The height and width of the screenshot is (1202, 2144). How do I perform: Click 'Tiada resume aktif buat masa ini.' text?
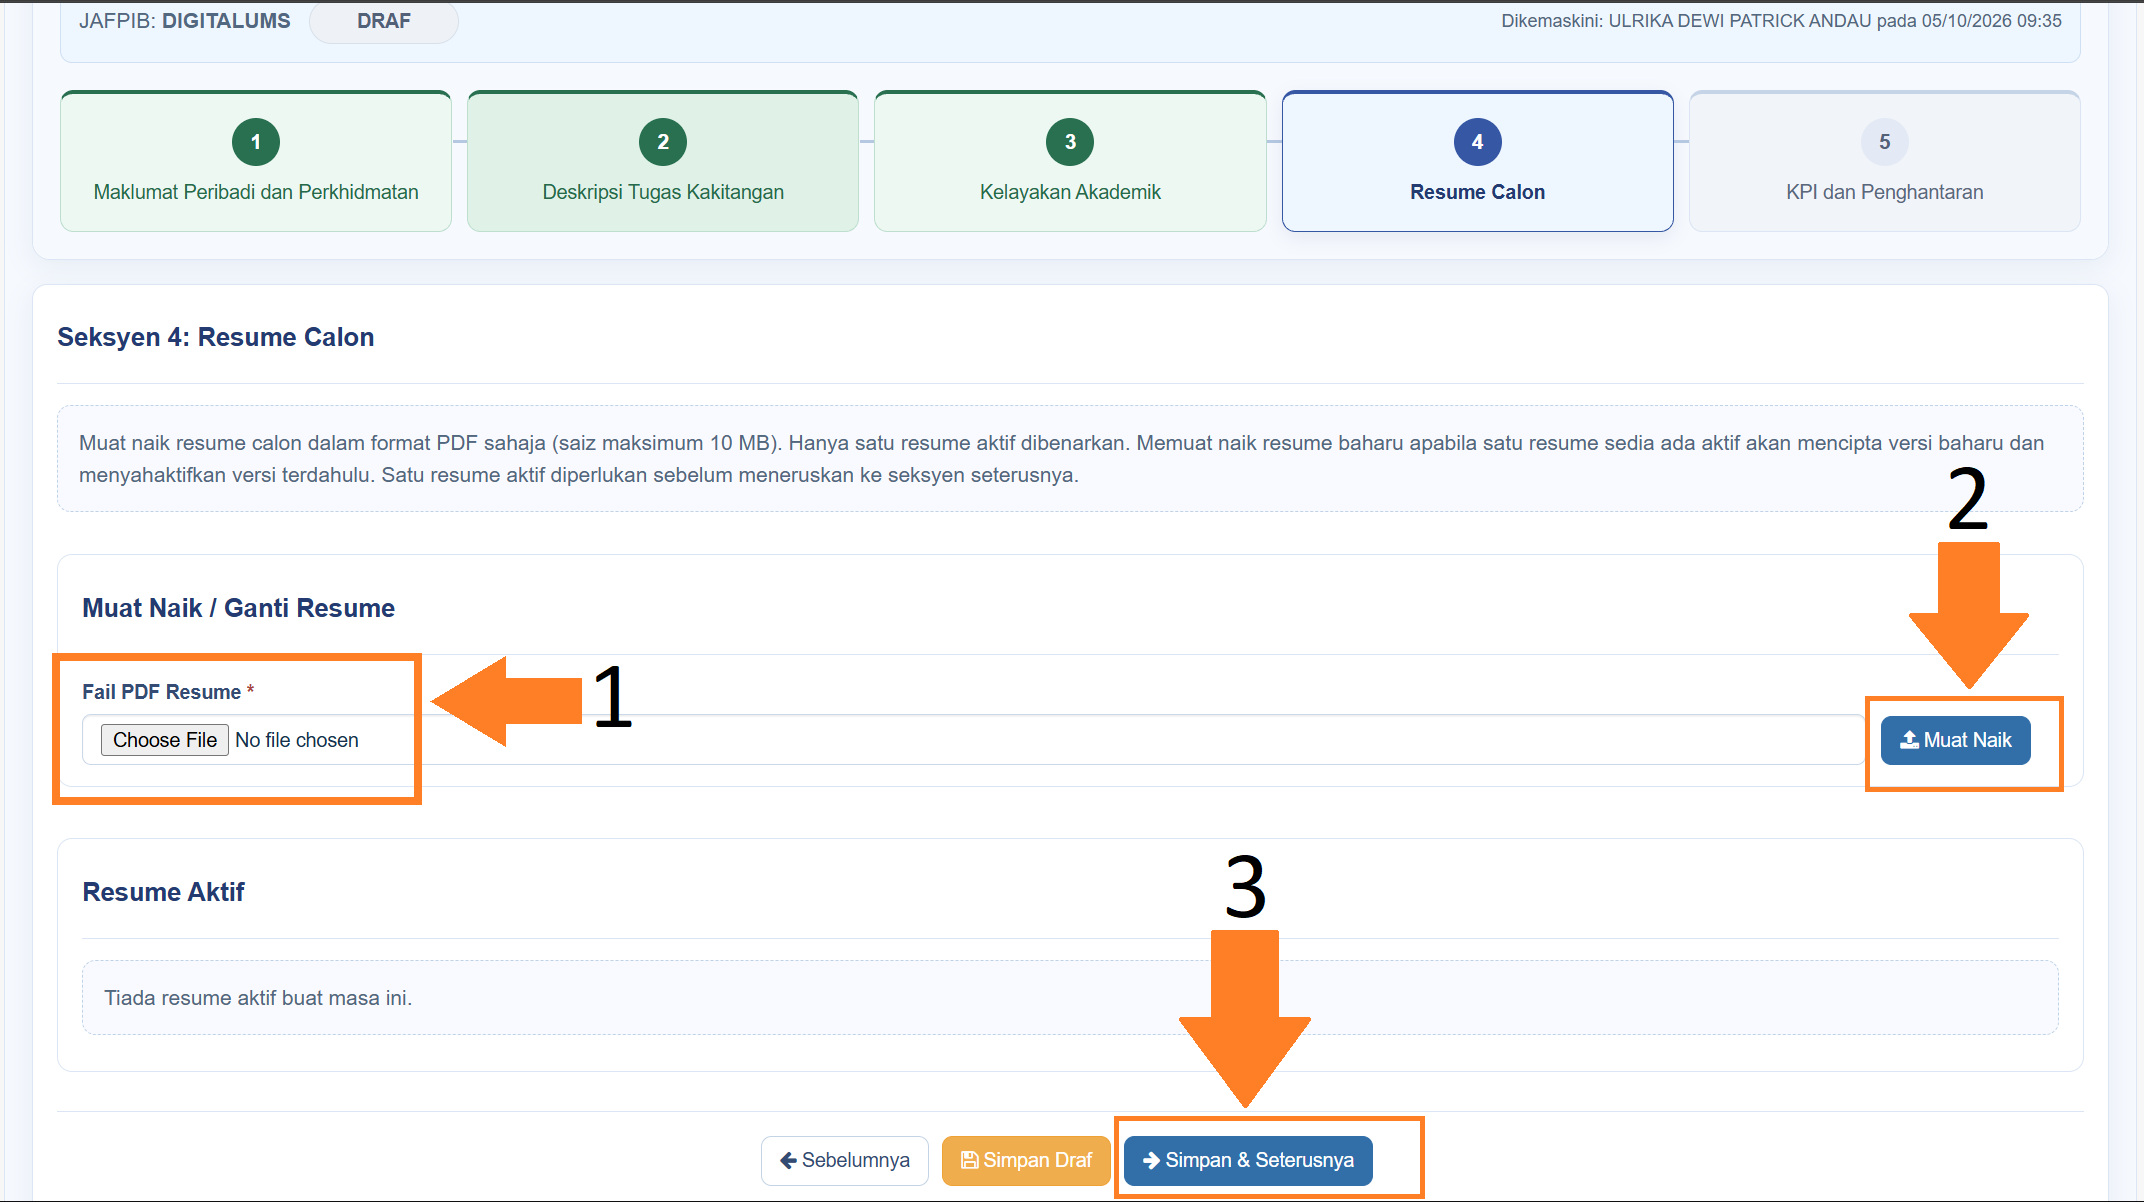tap(258, 998)
